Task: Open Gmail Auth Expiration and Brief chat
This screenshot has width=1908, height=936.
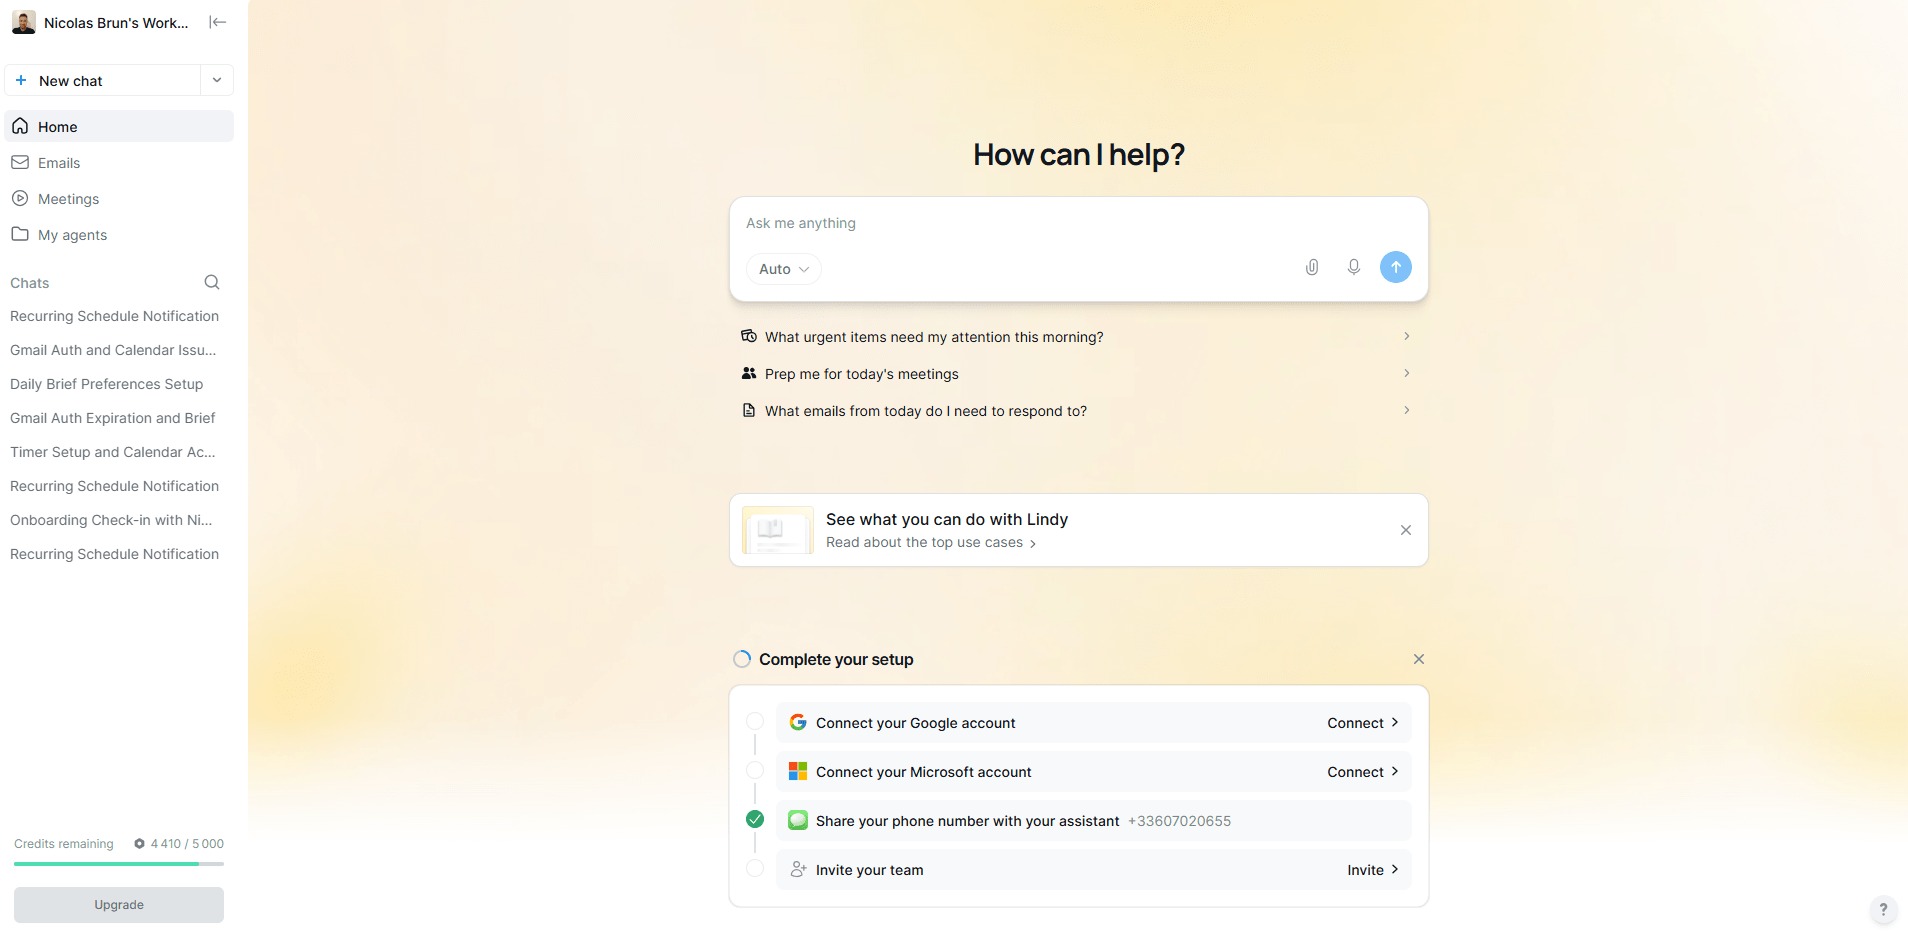Action: coord(113,418)
